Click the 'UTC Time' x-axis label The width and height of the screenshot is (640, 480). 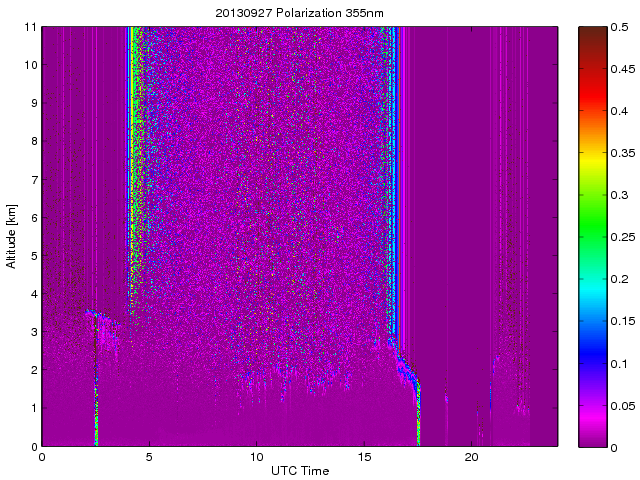click(x=300, y=471)
